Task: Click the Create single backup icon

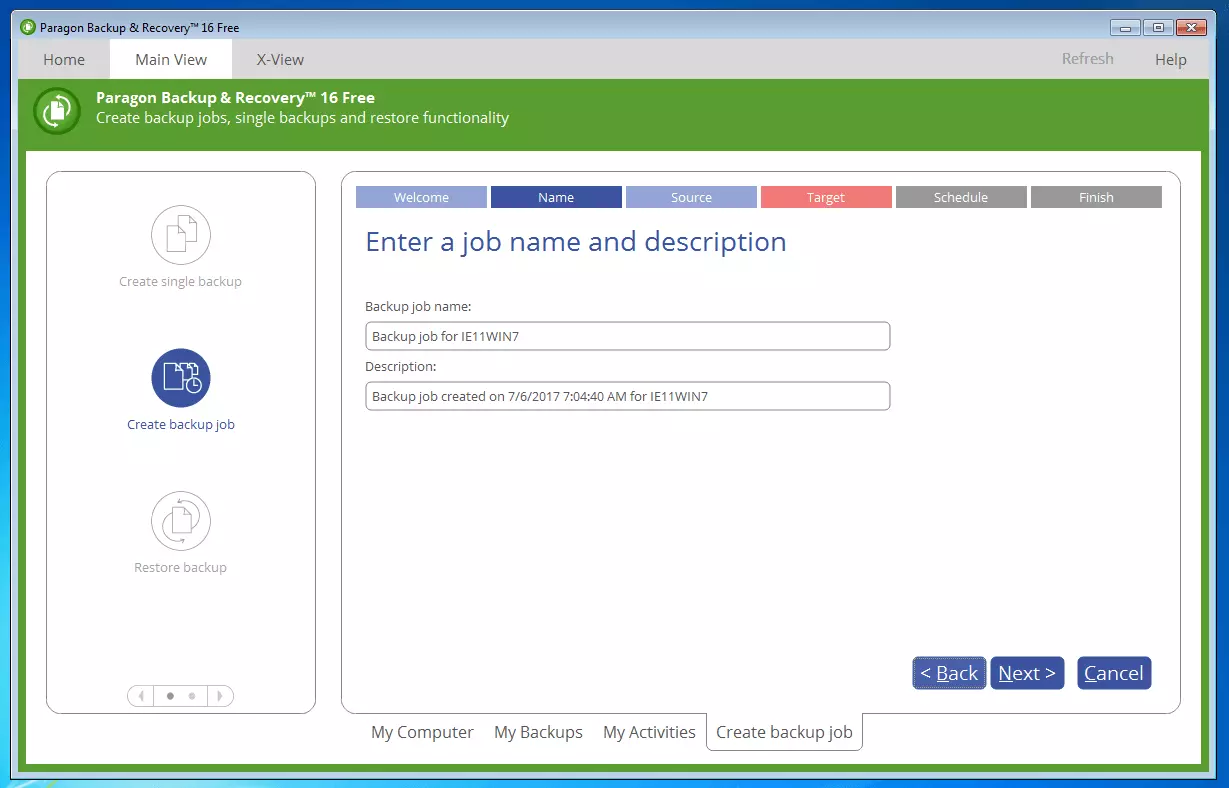Action: tap(181, 235)
